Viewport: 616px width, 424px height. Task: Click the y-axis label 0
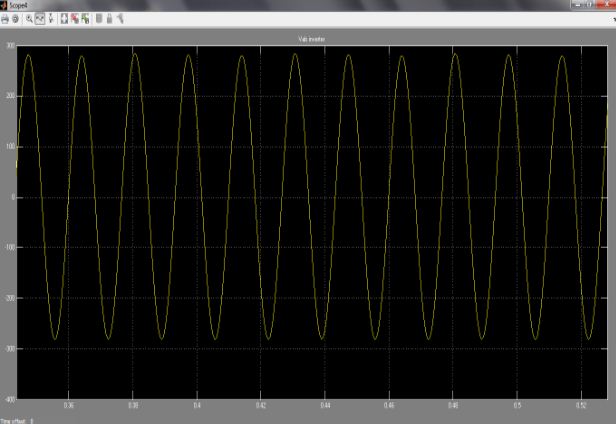click(13, 197)
